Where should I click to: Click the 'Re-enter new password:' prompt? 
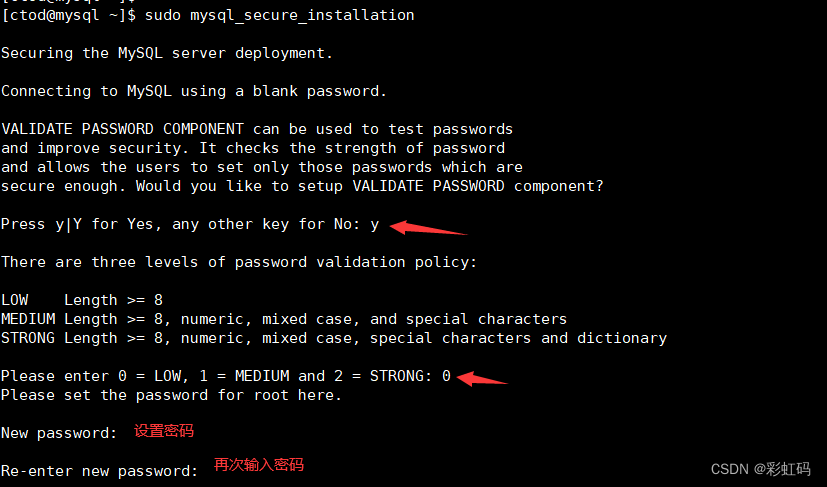click(99, 471)
